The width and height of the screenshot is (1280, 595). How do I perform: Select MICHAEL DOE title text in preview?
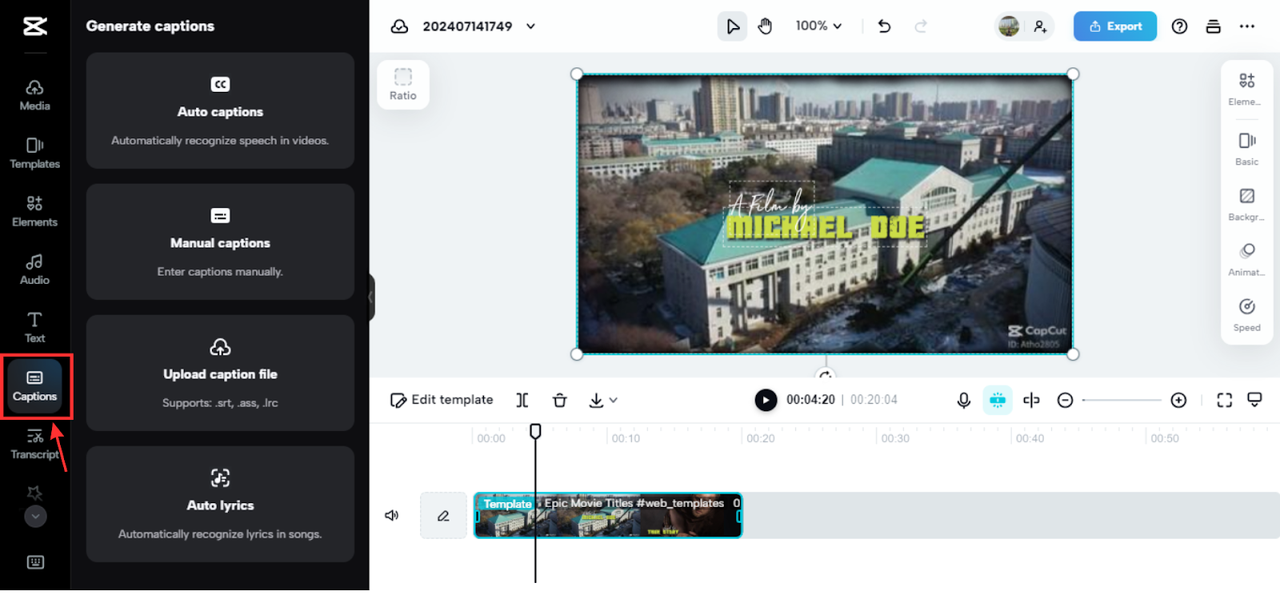(x=826, y=227)
